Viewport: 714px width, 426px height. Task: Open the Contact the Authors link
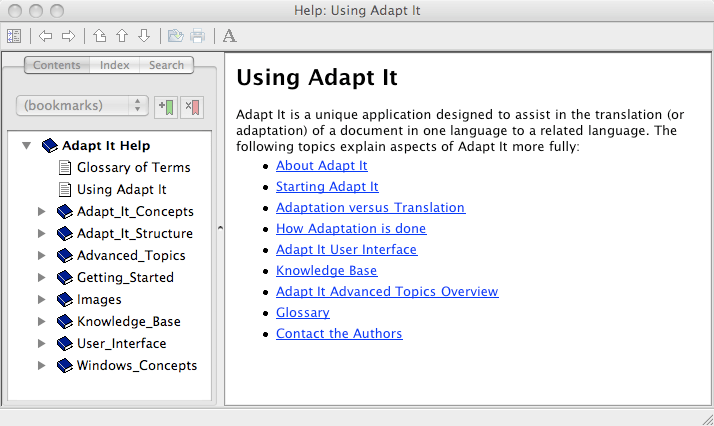(339, 334)
